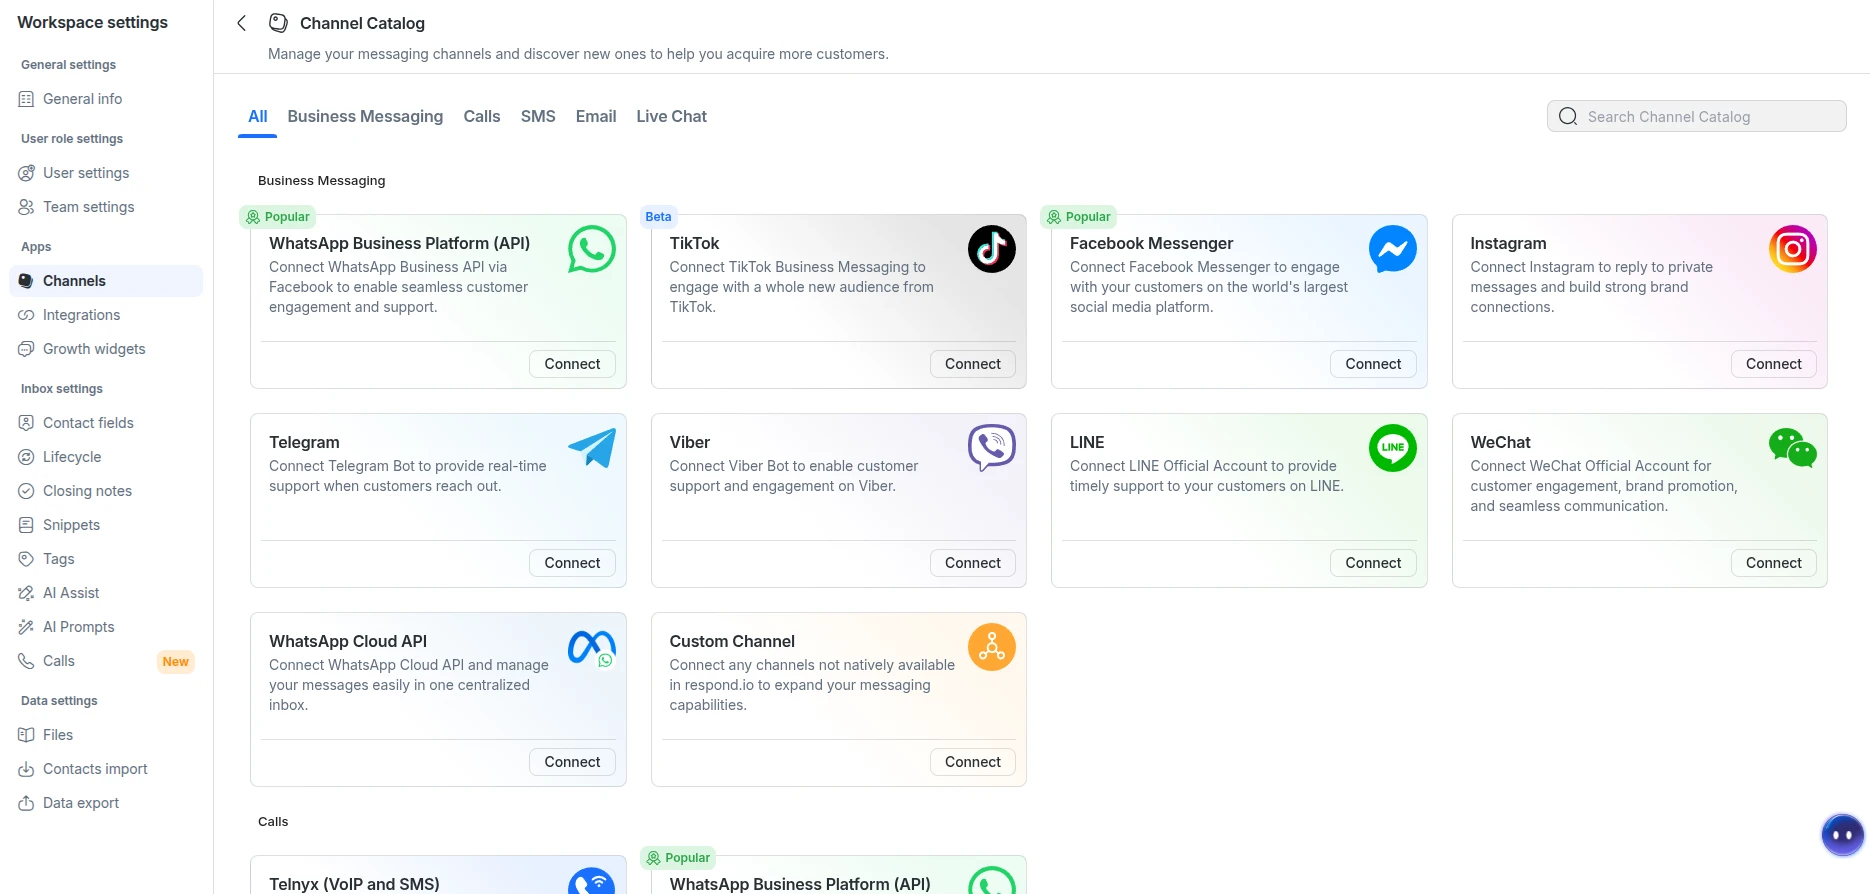This screenshot has height=894, width=1870.
Task: Switch to the Calls tab
Action: 482,116
